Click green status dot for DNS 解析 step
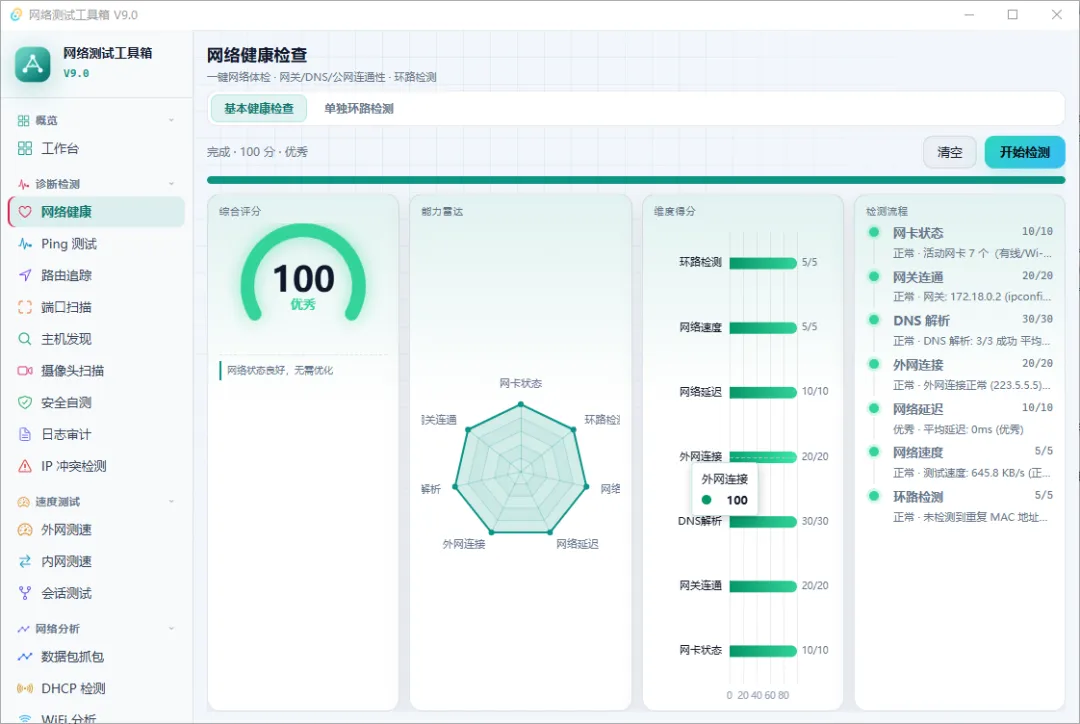The width and height of the screenshot is (1080, 724). pyautogui.click(x=873, y=320)
